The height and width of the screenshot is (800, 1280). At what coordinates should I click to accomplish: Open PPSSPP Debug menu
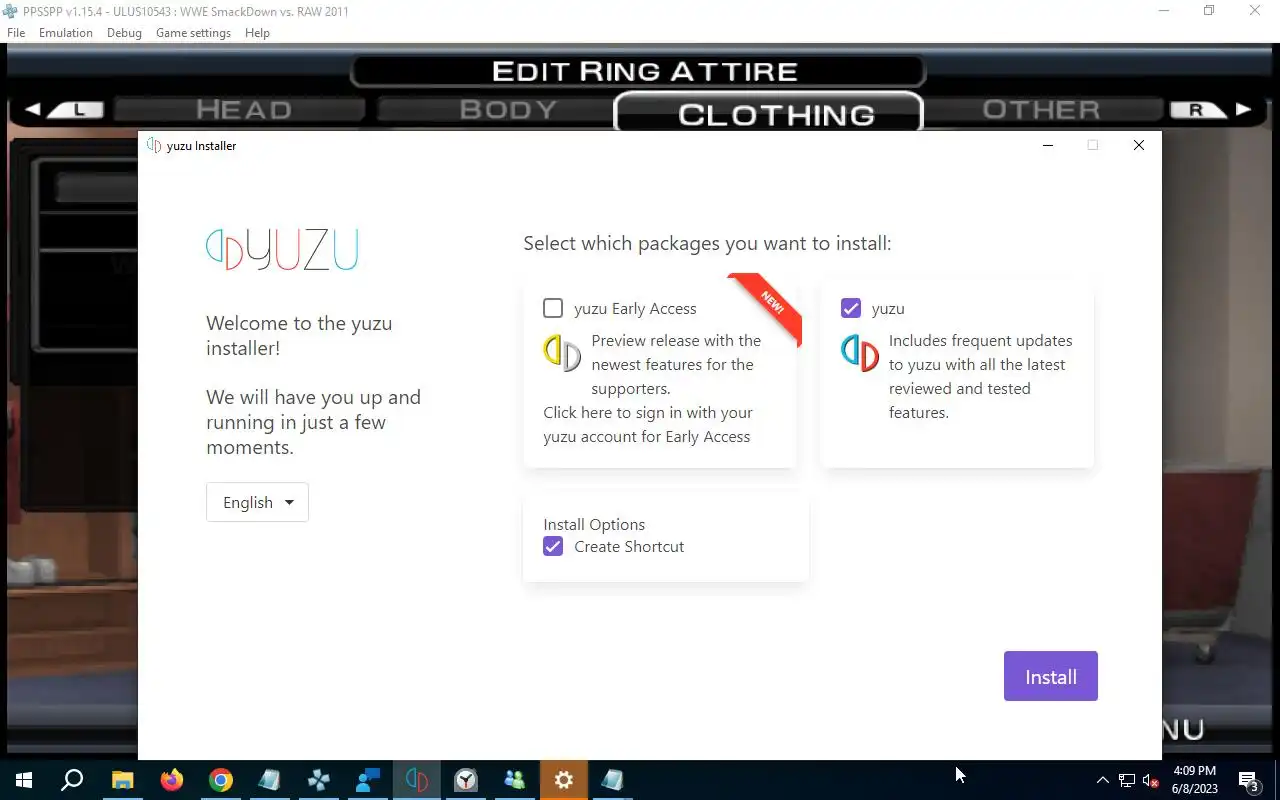pyautogui.click(x=124, y=33)
